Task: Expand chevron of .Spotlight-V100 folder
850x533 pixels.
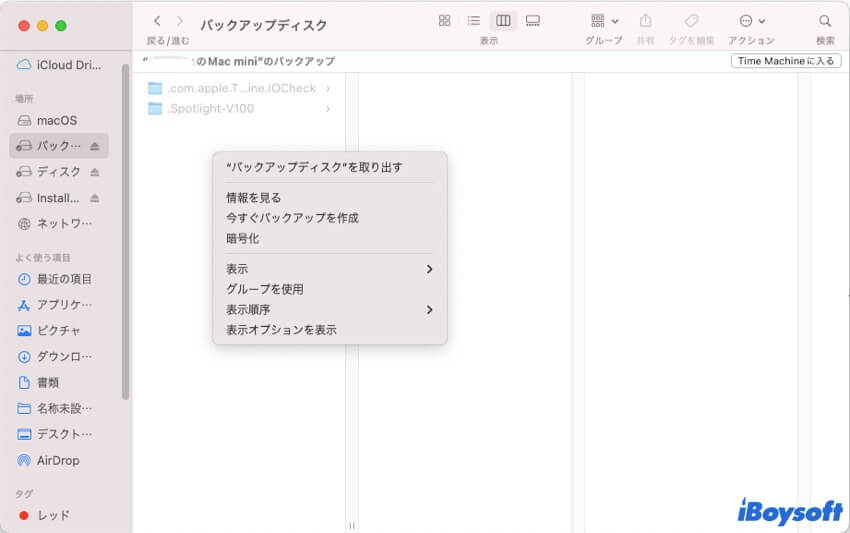Action: pos(329,108)
